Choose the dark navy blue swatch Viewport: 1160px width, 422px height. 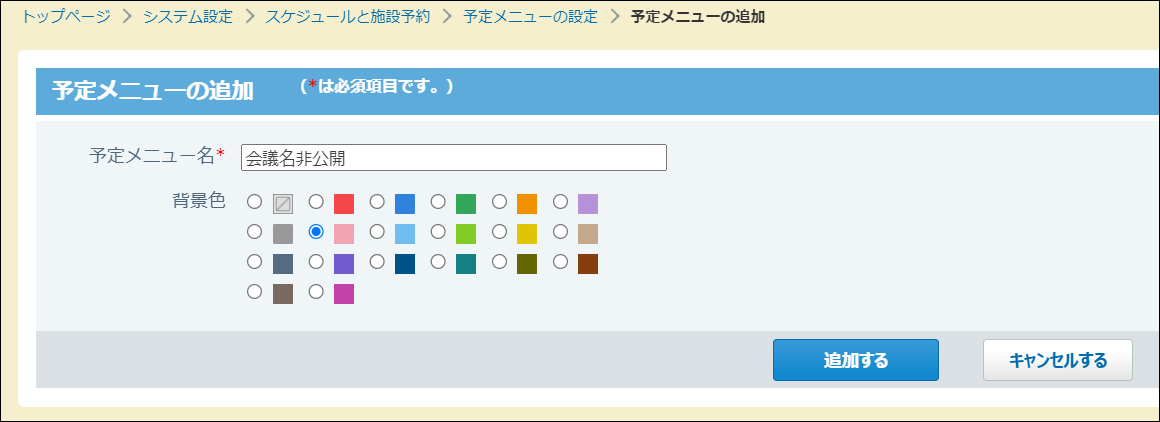405,264
